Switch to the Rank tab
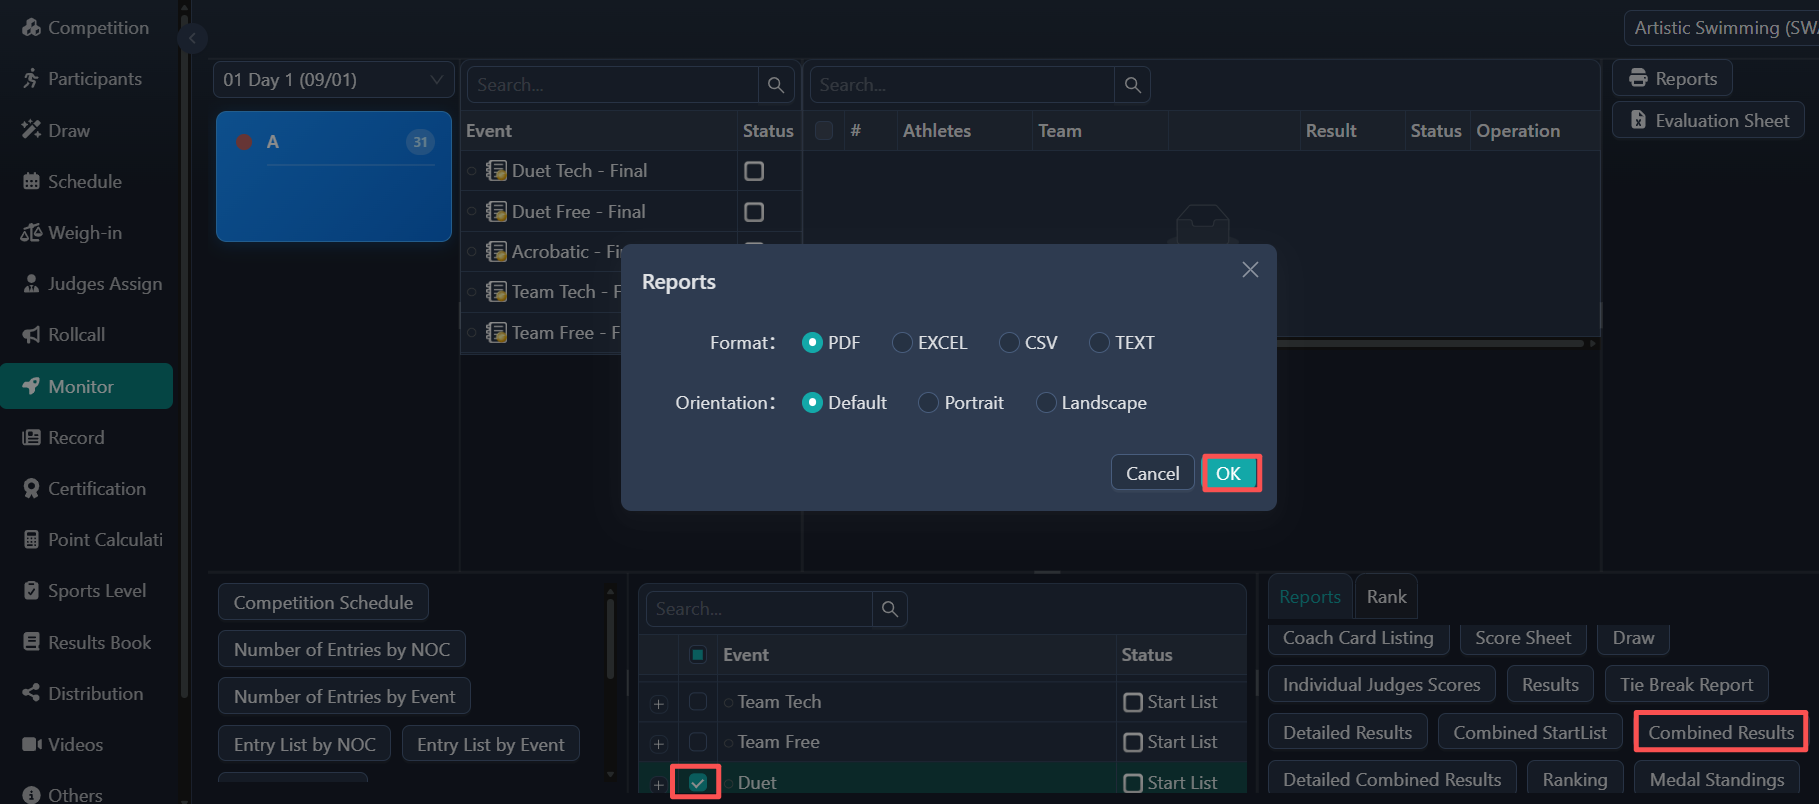The image size is (1819, 804). pyautogui.click(x=1386, y=597)
